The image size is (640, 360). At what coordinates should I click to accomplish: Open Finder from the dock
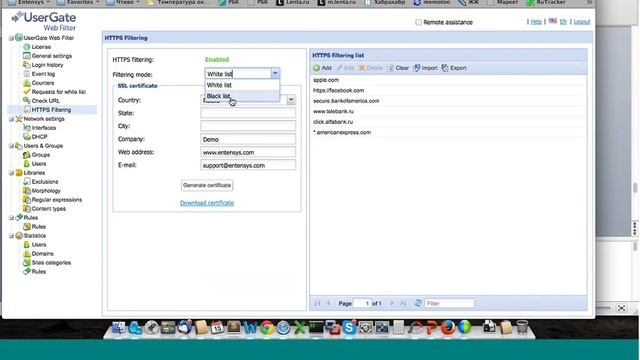(x=118, y=327)
